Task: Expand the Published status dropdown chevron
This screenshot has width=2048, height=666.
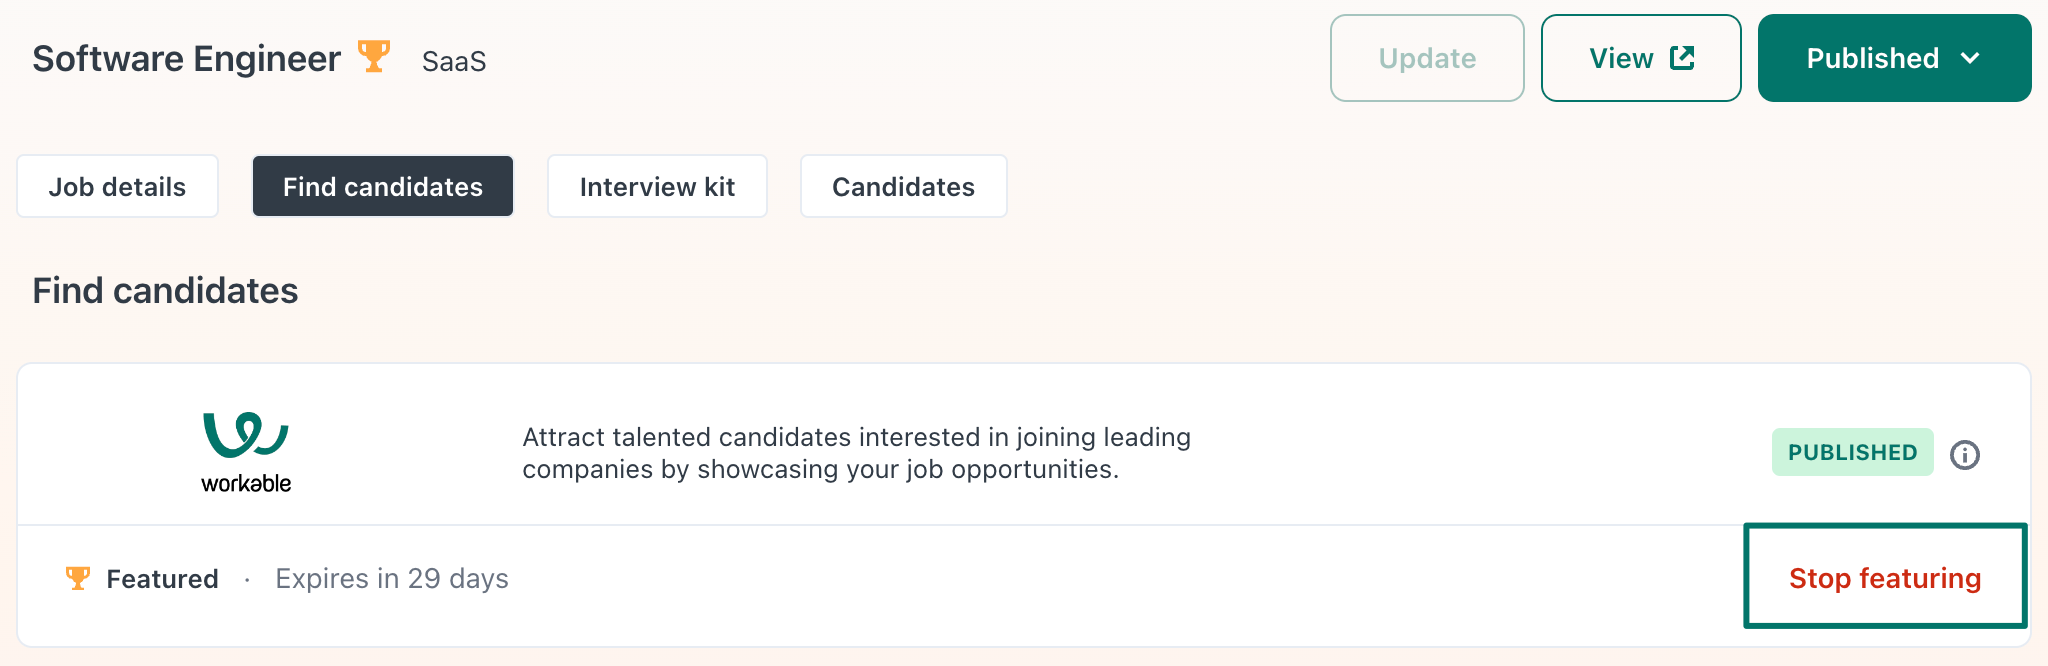Action: click(1970, 58)
